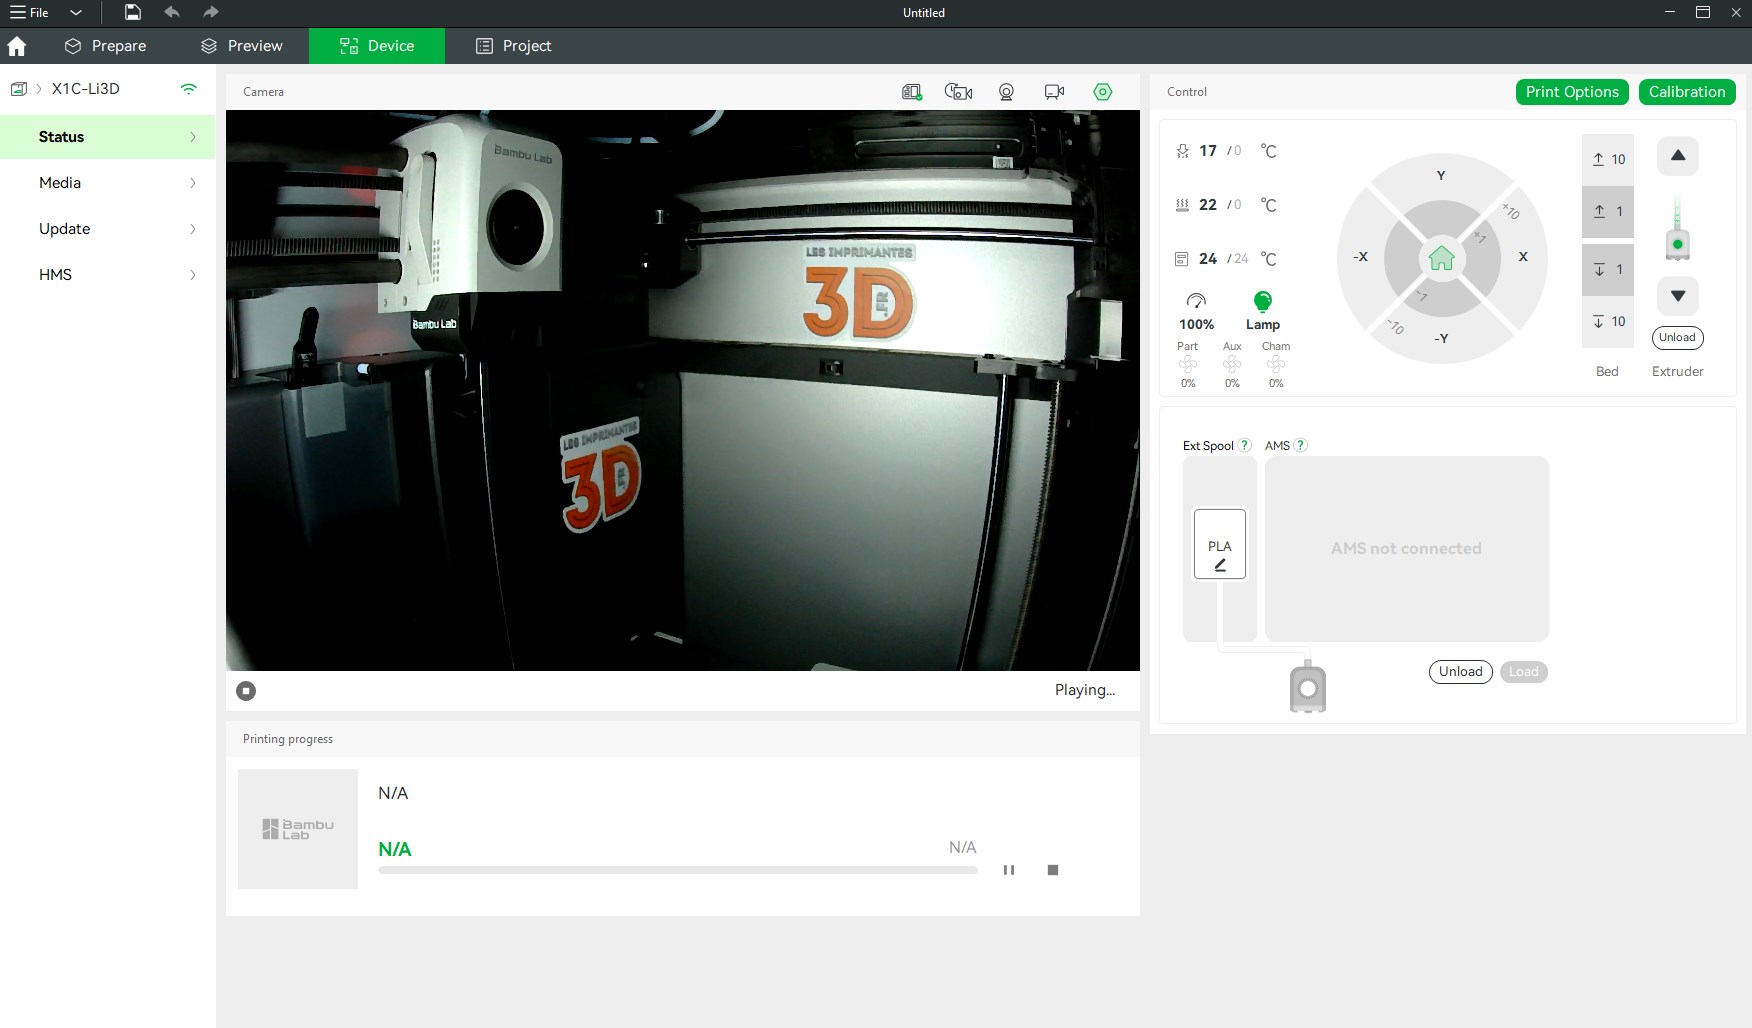Image resolution: width=1752 pixels, height=1028 pixels.
Task: Jog the toolhead toward Y
Action: pos(1441,176)
